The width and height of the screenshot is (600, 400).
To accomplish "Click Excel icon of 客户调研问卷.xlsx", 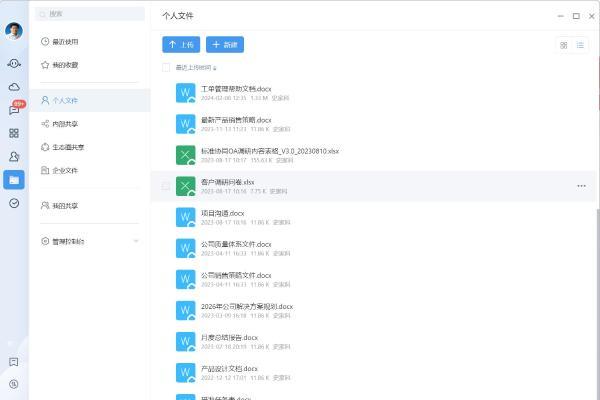I will (x=185, y=186).
